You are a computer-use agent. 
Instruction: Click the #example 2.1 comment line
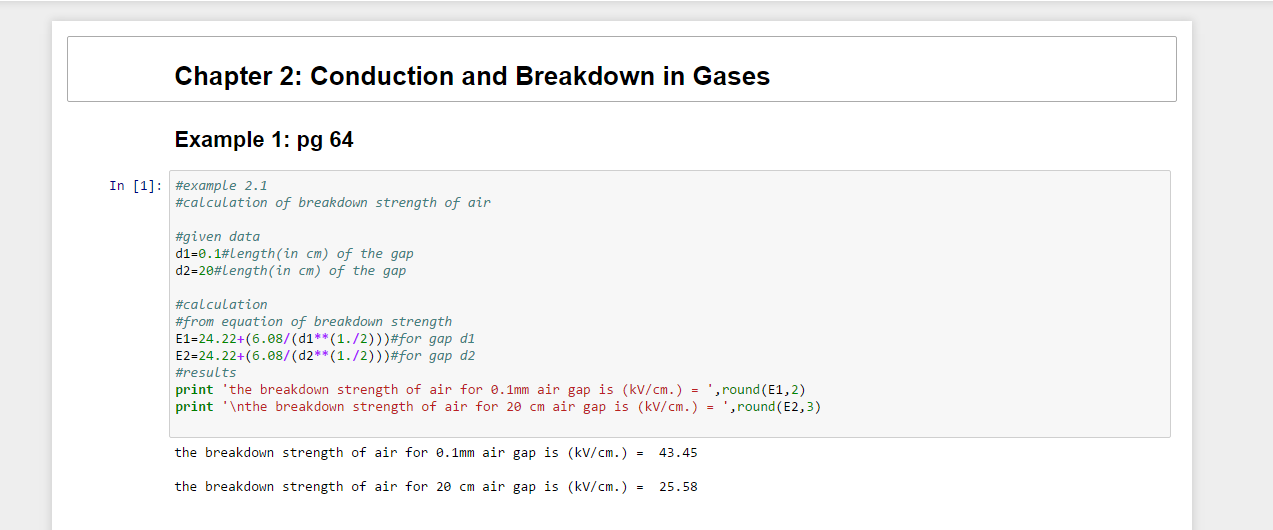point(221,186)
